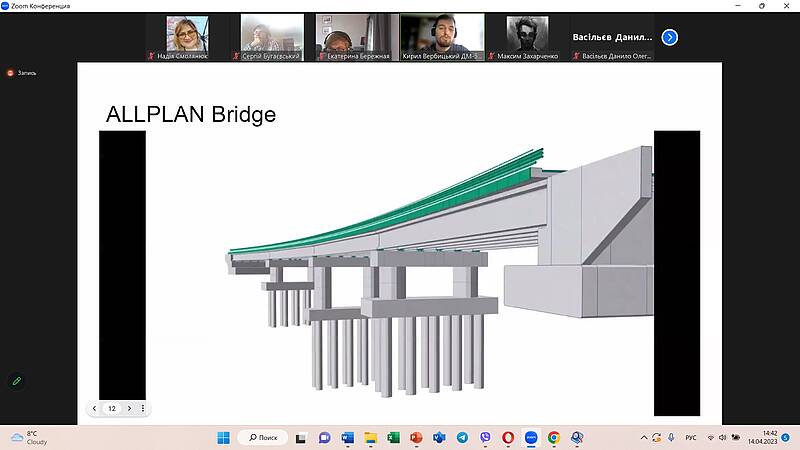Image resolution: width=800 pixels, height=450 pixels.
Task: Open volume speaker tray icon
Action: [722, 438]
